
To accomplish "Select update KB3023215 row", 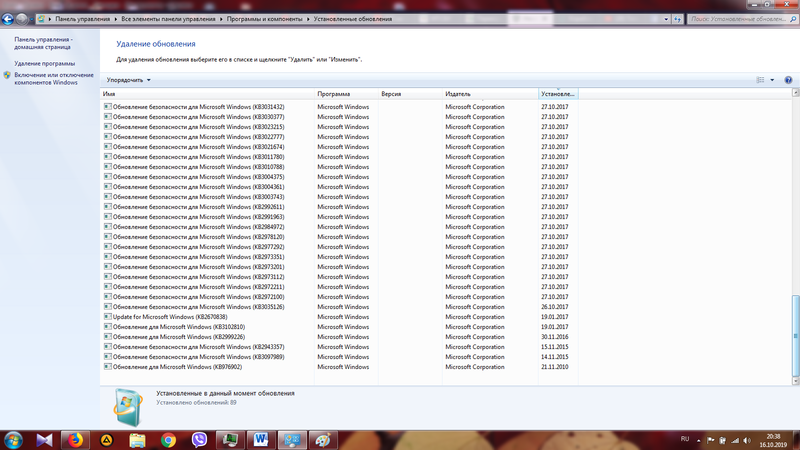I will point(339,127).
